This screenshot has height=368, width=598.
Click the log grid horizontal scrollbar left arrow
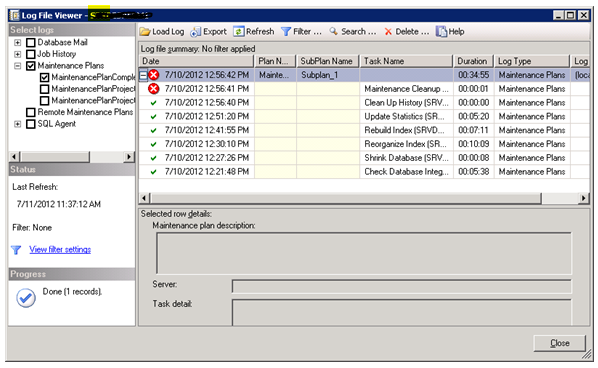coord(144,198)
